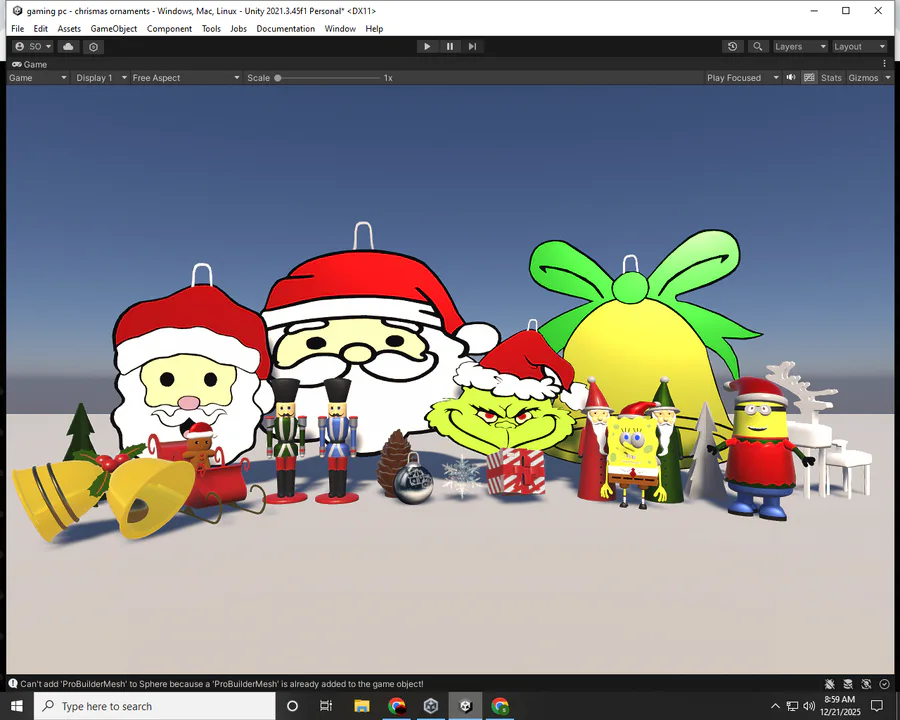Advance one frame with the Step button
The width and height of the screenshot is (900, 720).
pyautogui.click(x=472, y=47)
